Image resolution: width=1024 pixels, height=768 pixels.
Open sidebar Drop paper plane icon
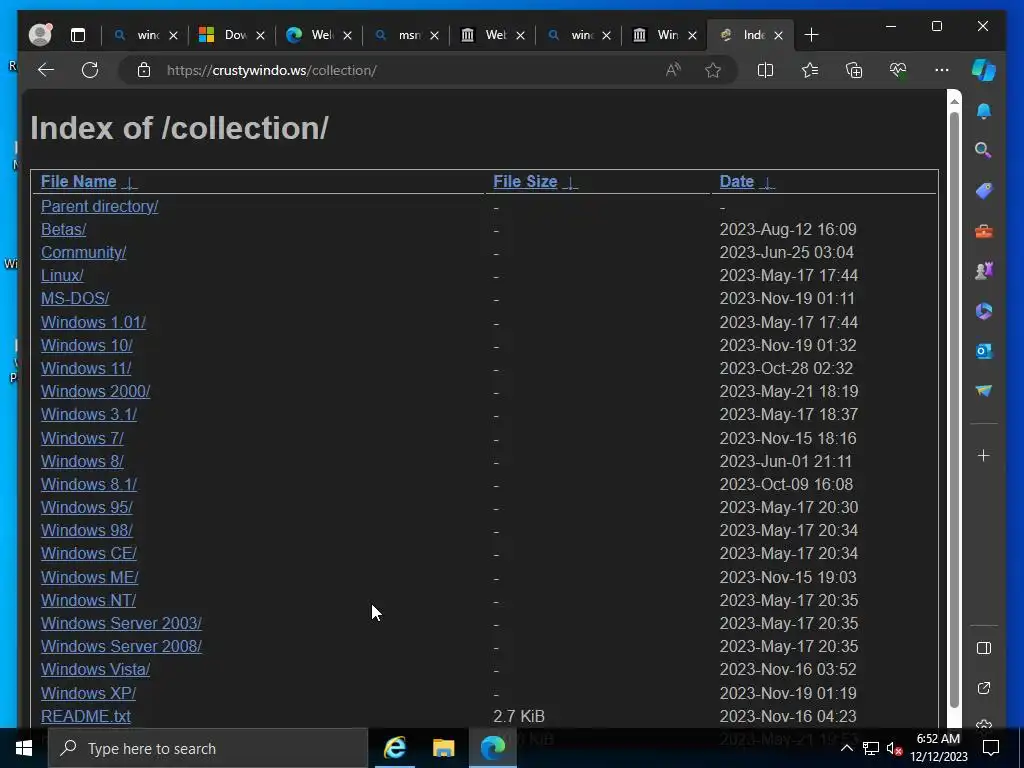(x=984, y=391)
